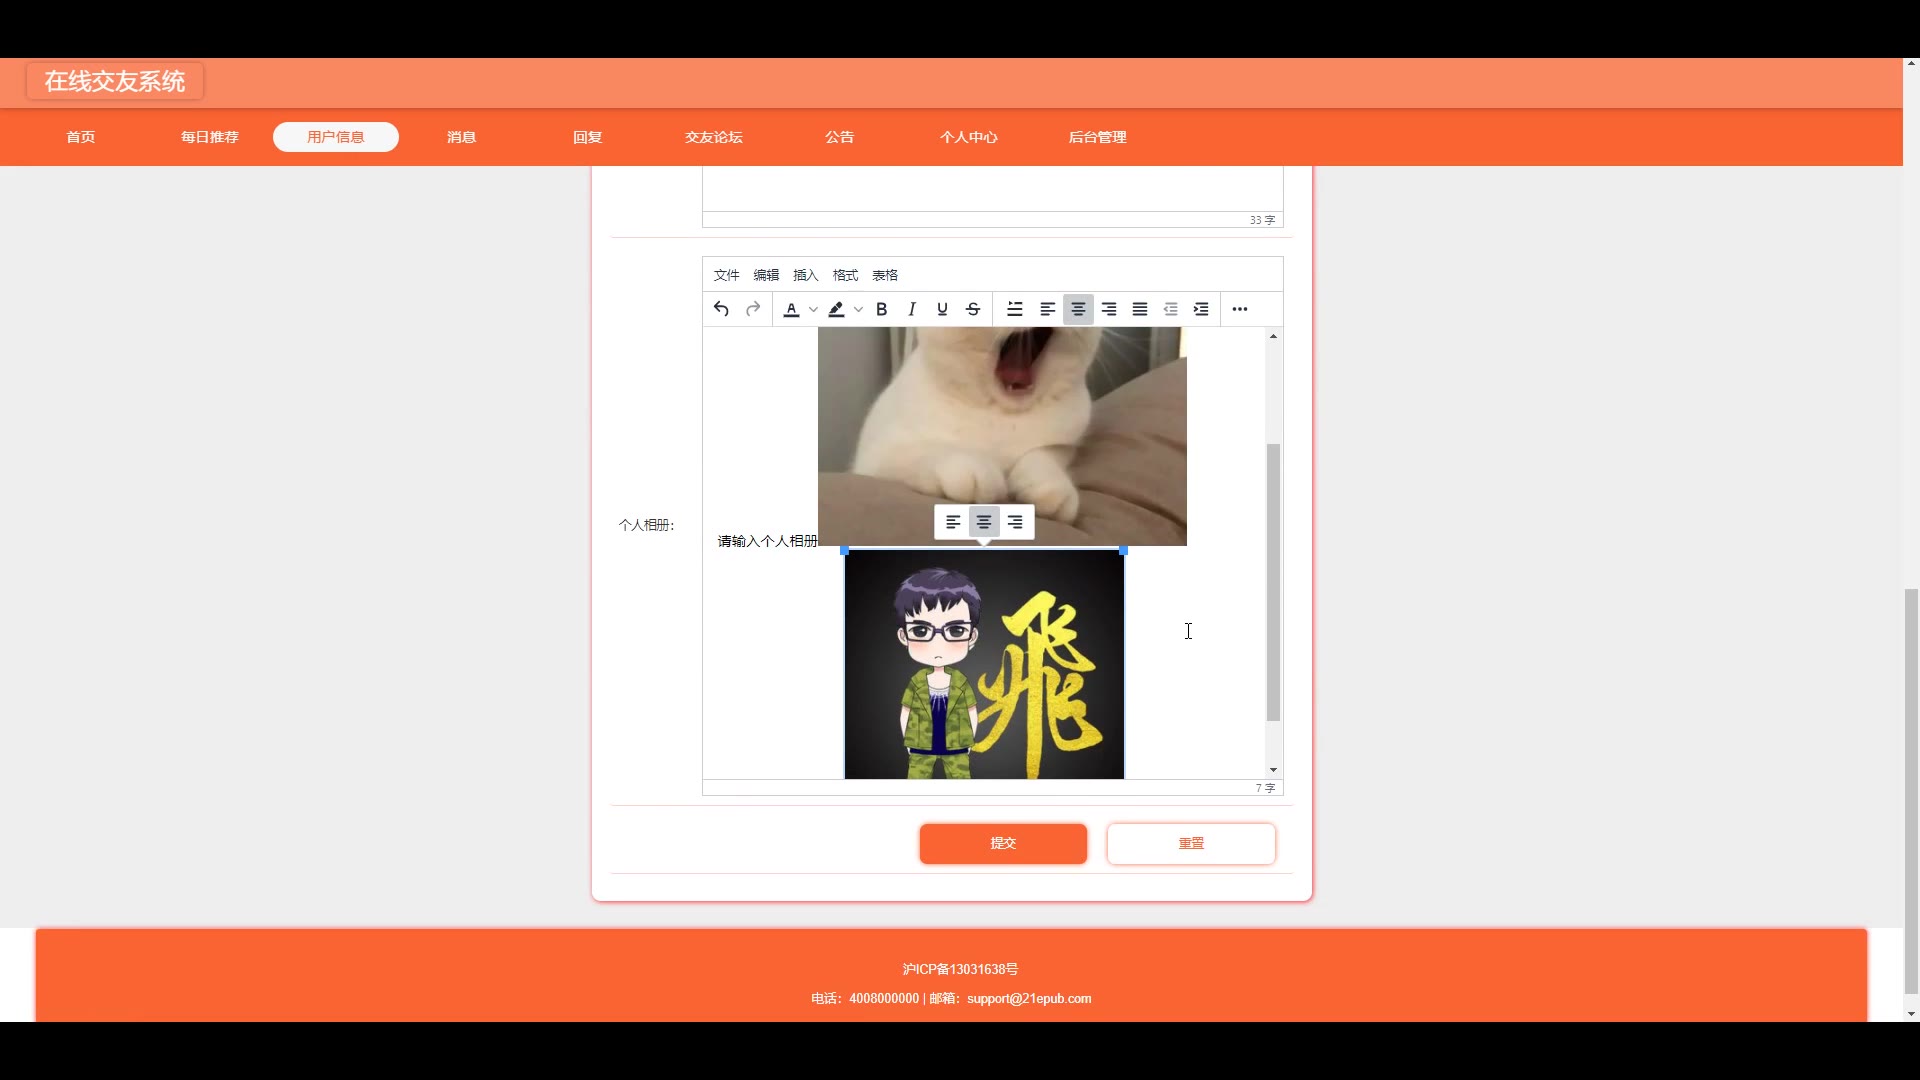Screen dimensions: 1920x1080
Task: Click the 请输入个人相册 placeholder text
Action: pos(767,541)
